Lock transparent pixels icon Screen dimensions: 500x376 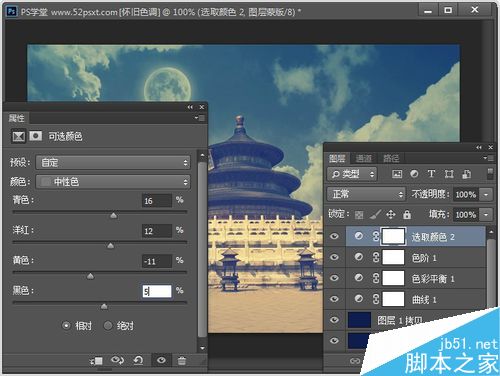tap(359, 215)
